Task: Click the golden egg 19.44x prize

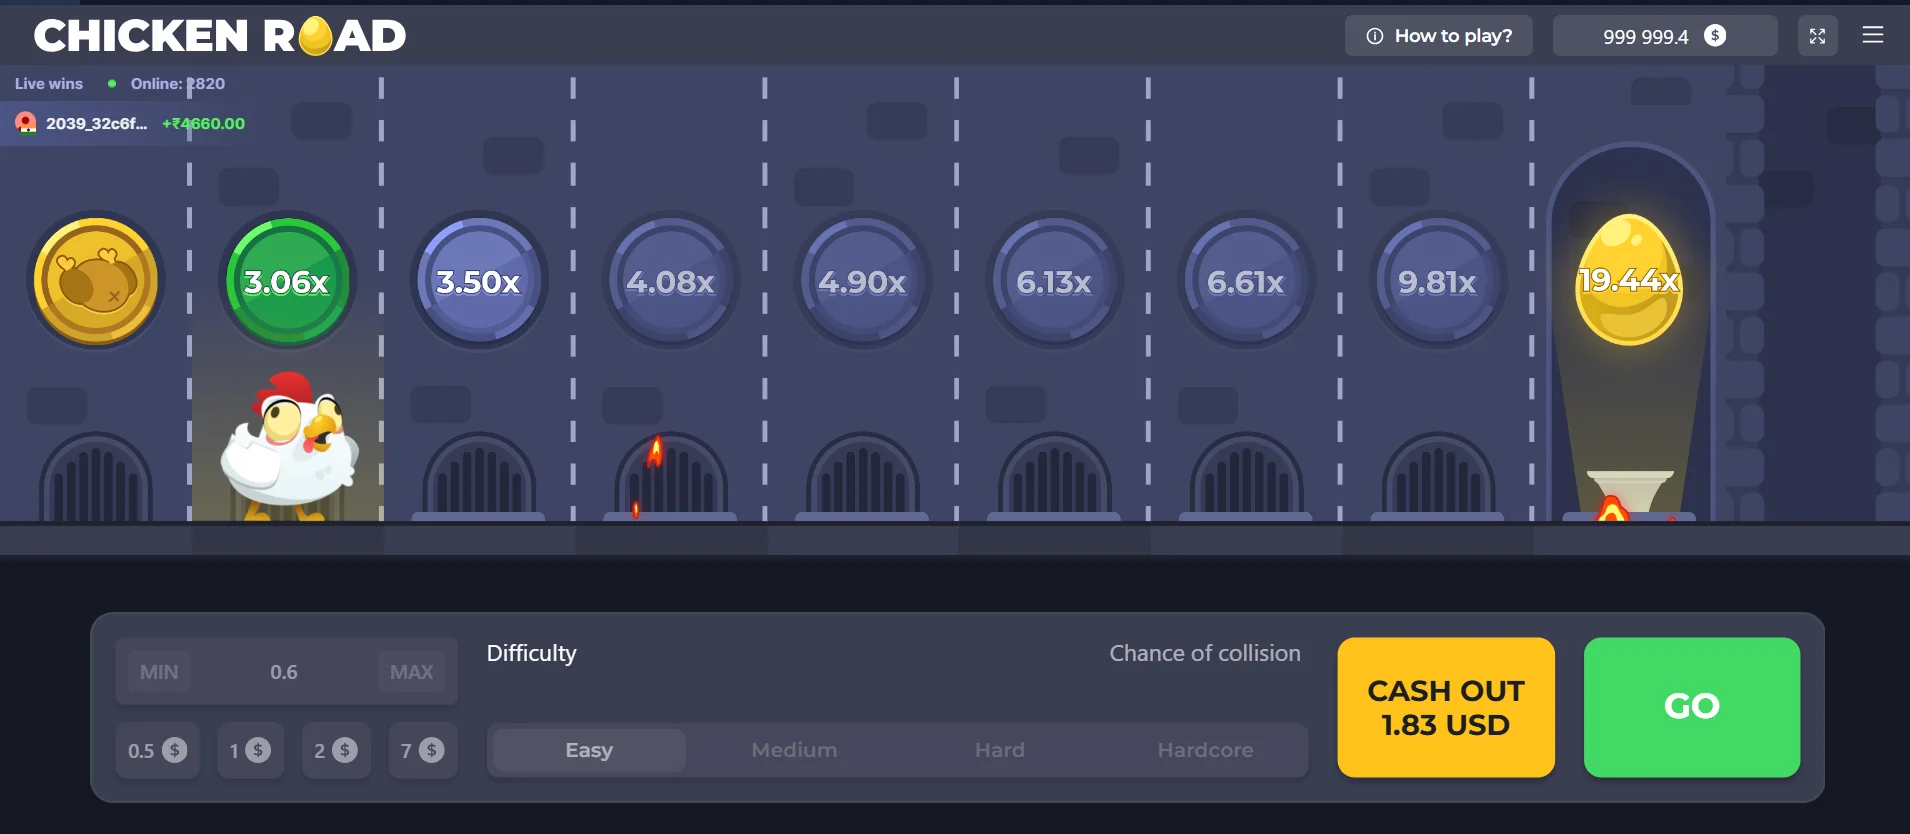Action: [1629, 280]
